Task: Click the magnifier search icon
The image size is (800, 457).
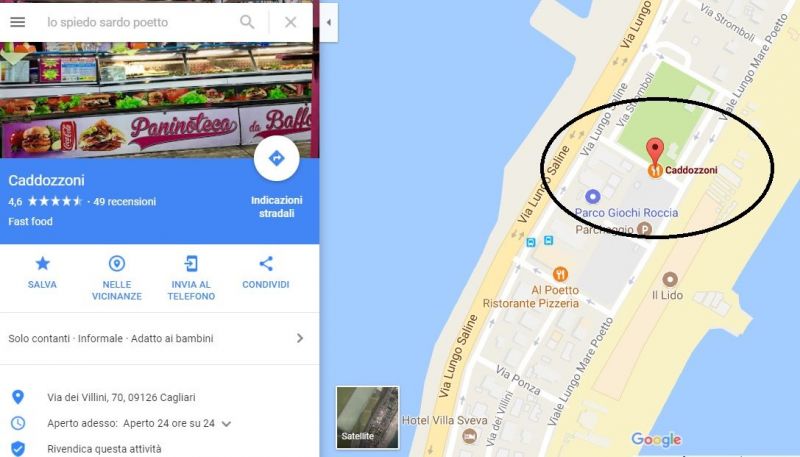Action: tap(247, 22)
